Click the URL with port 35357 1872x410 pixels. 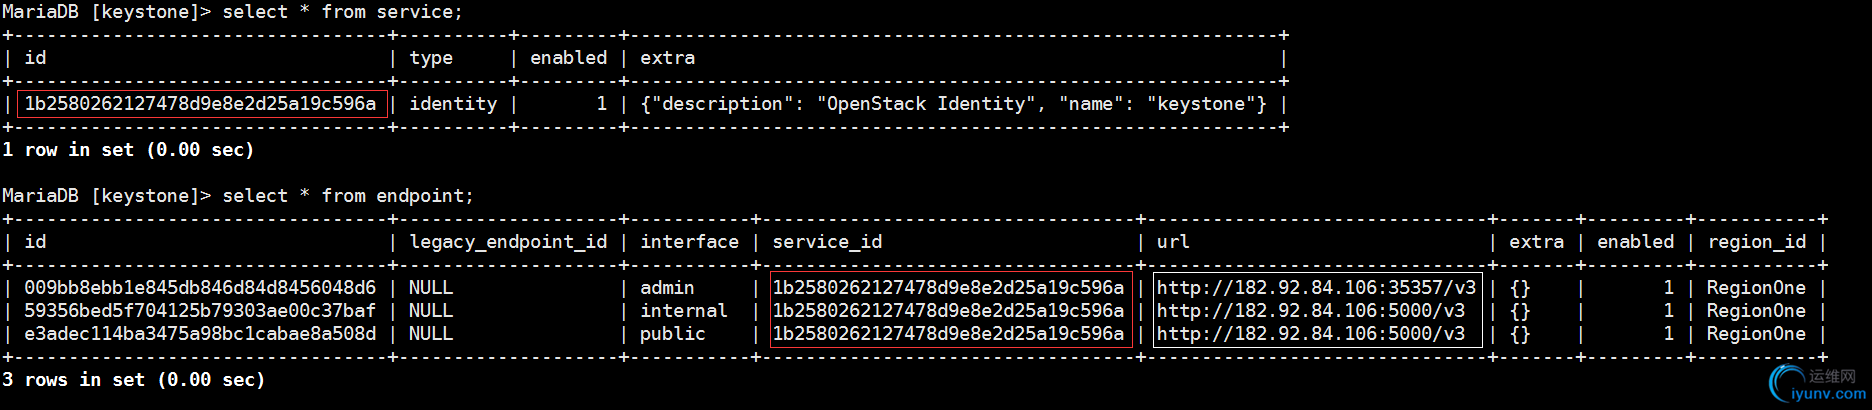pos(1316,288)
